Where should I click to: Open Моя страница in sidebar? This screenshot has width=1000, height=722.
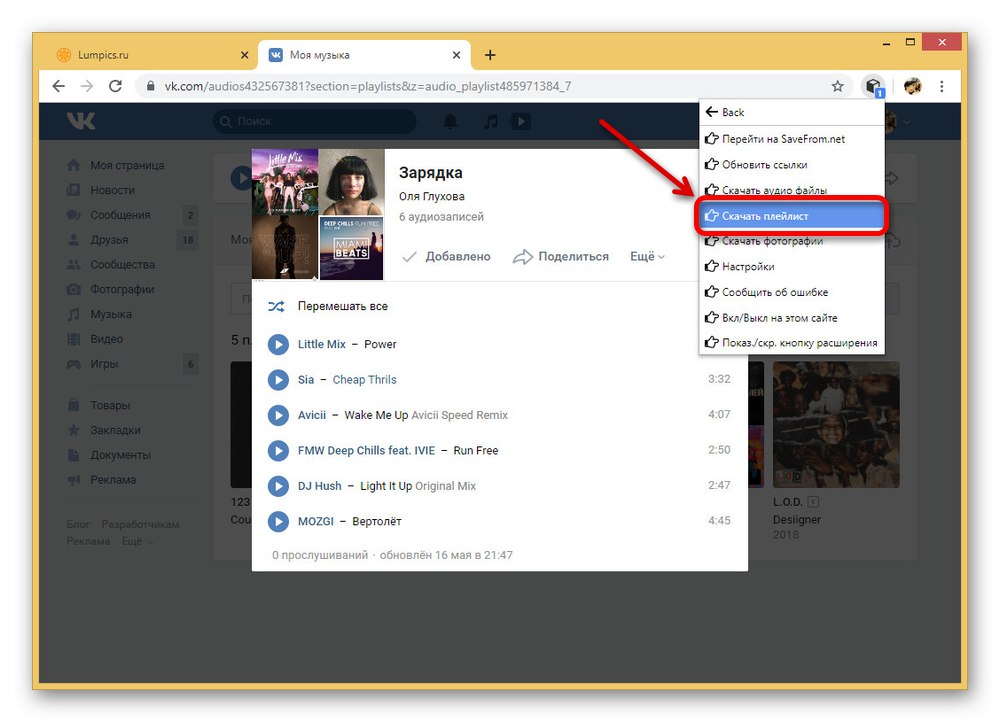click(x=116, y=165)
